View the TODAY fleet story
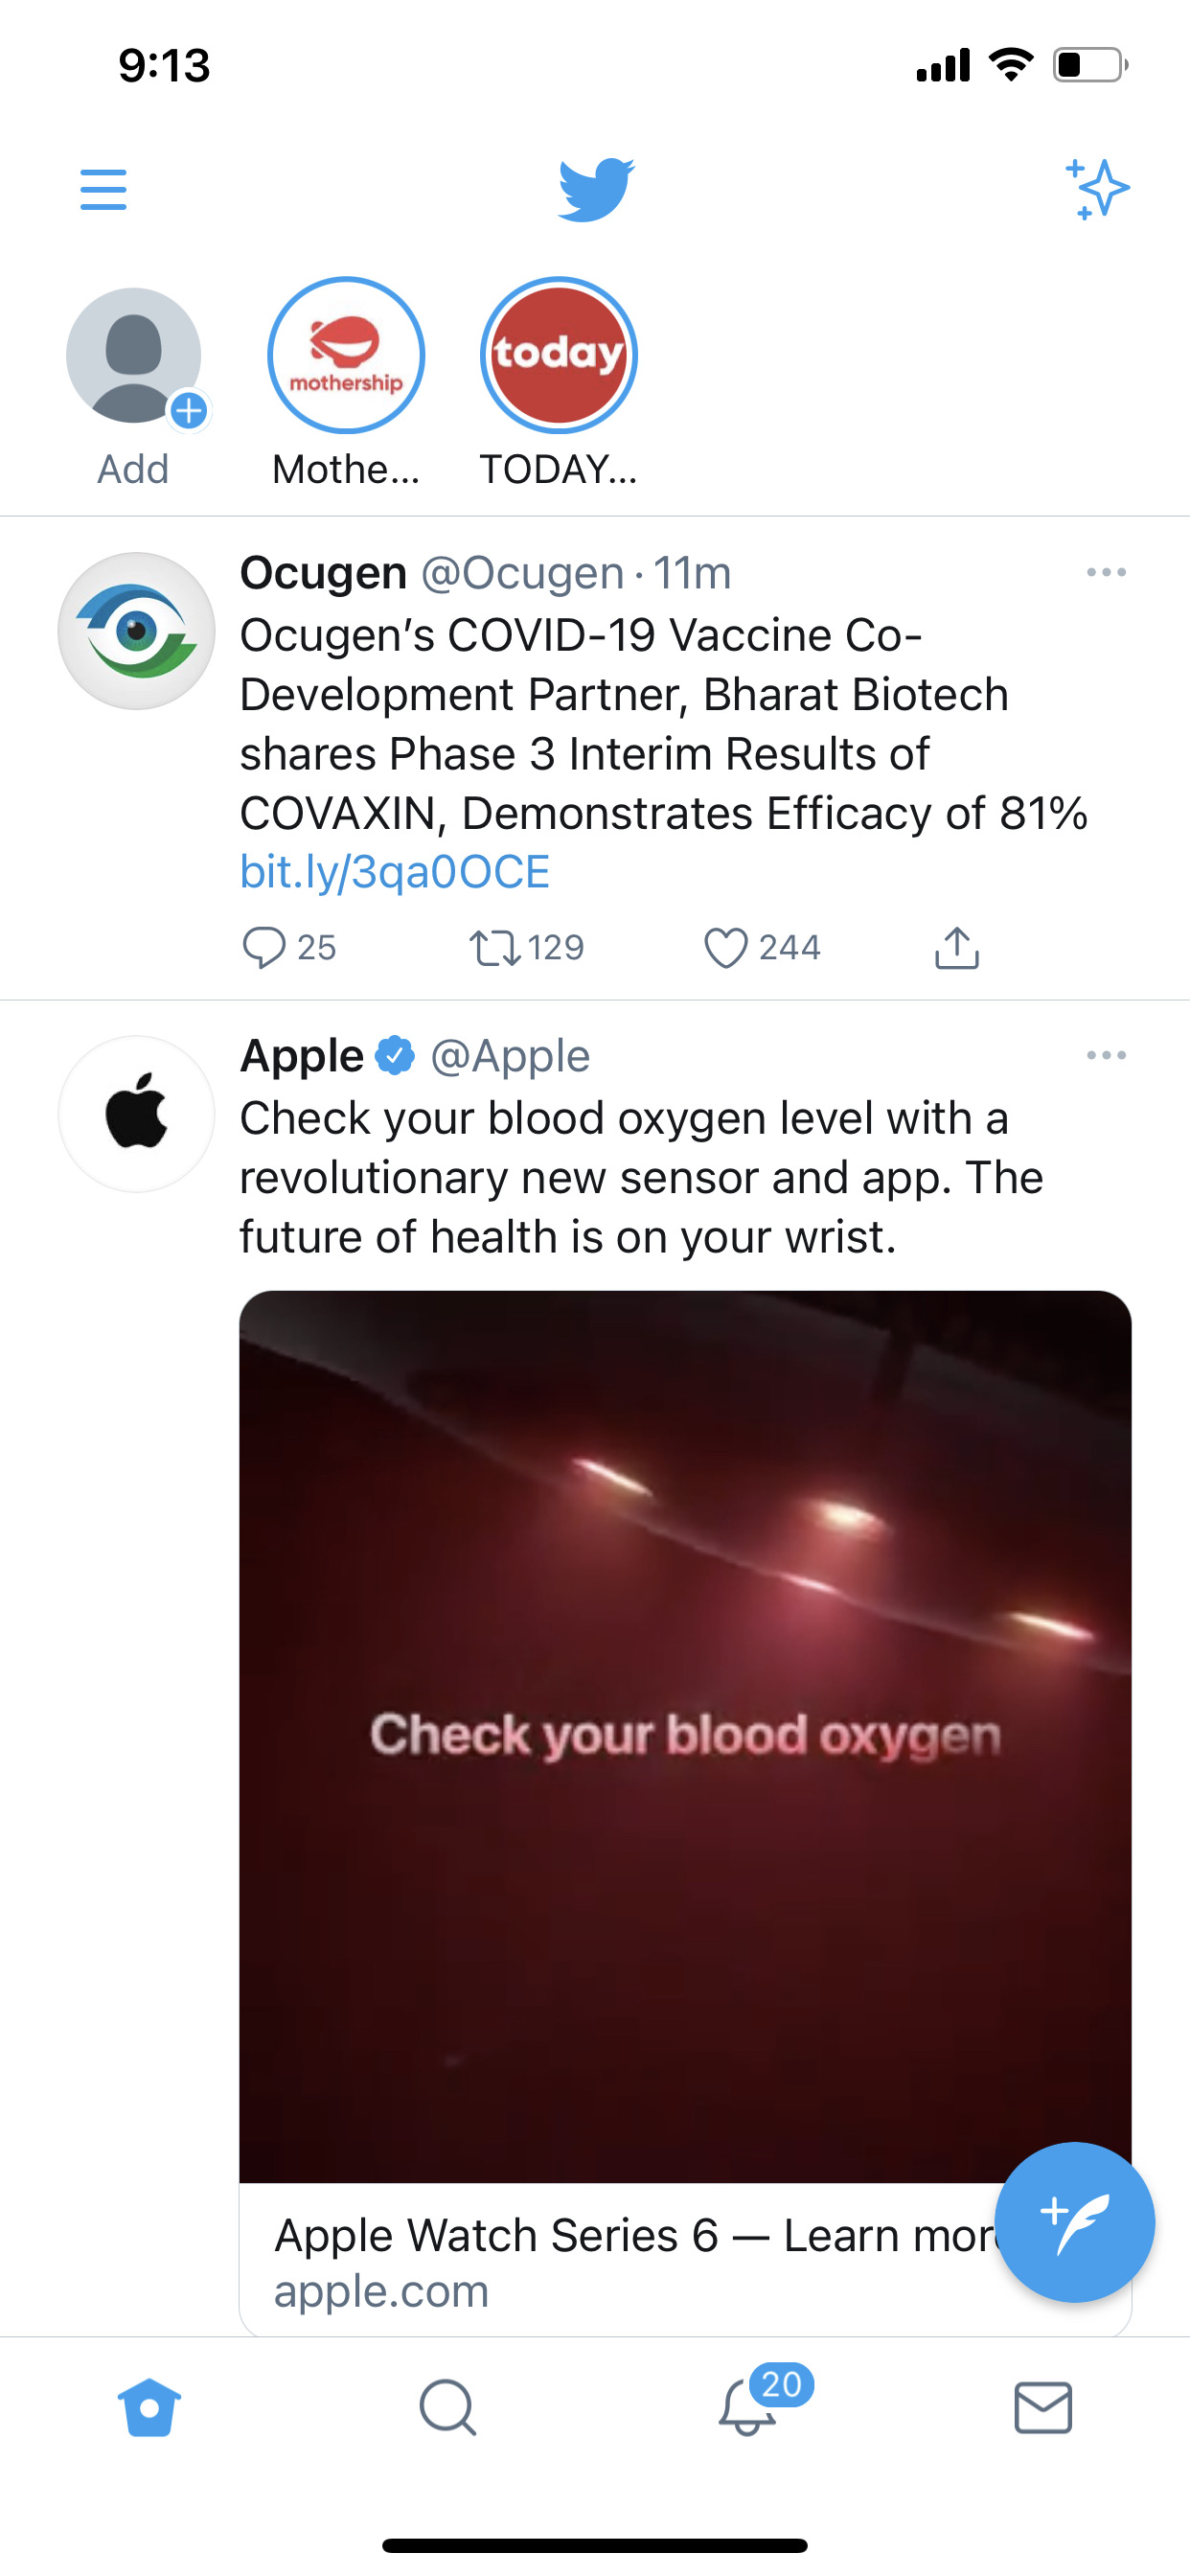This screenshot has width=1190, height=2576. tap(558, 356)
